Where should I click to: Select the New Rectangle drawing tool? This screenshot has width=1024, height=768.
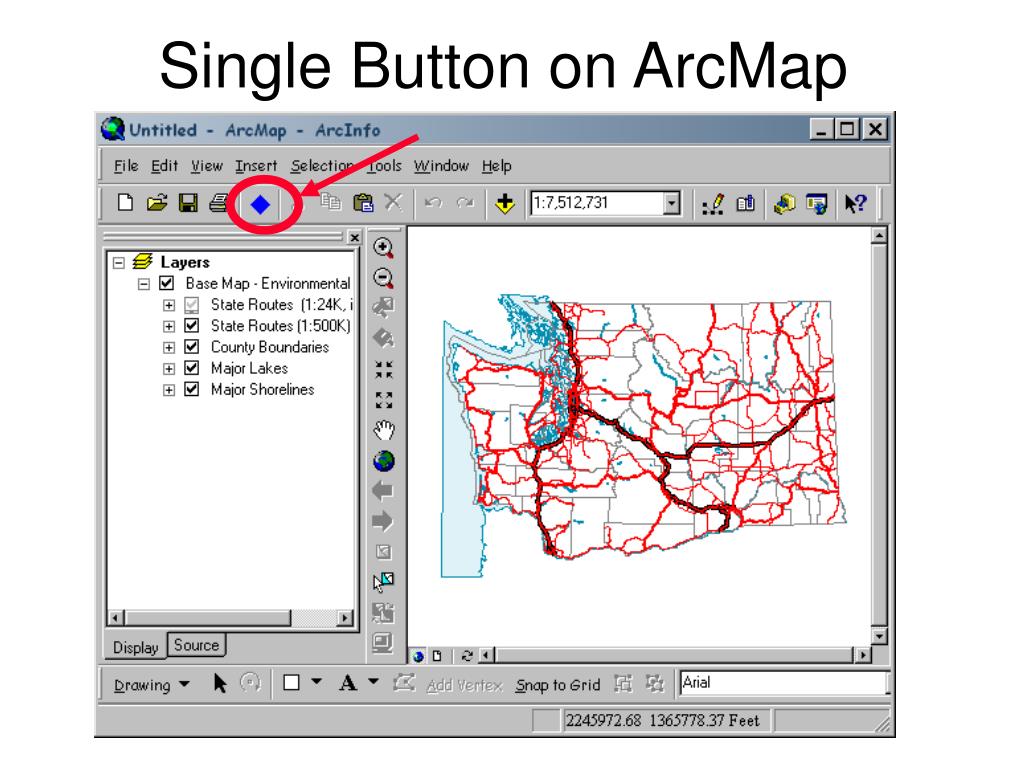(x=291, y=682)
